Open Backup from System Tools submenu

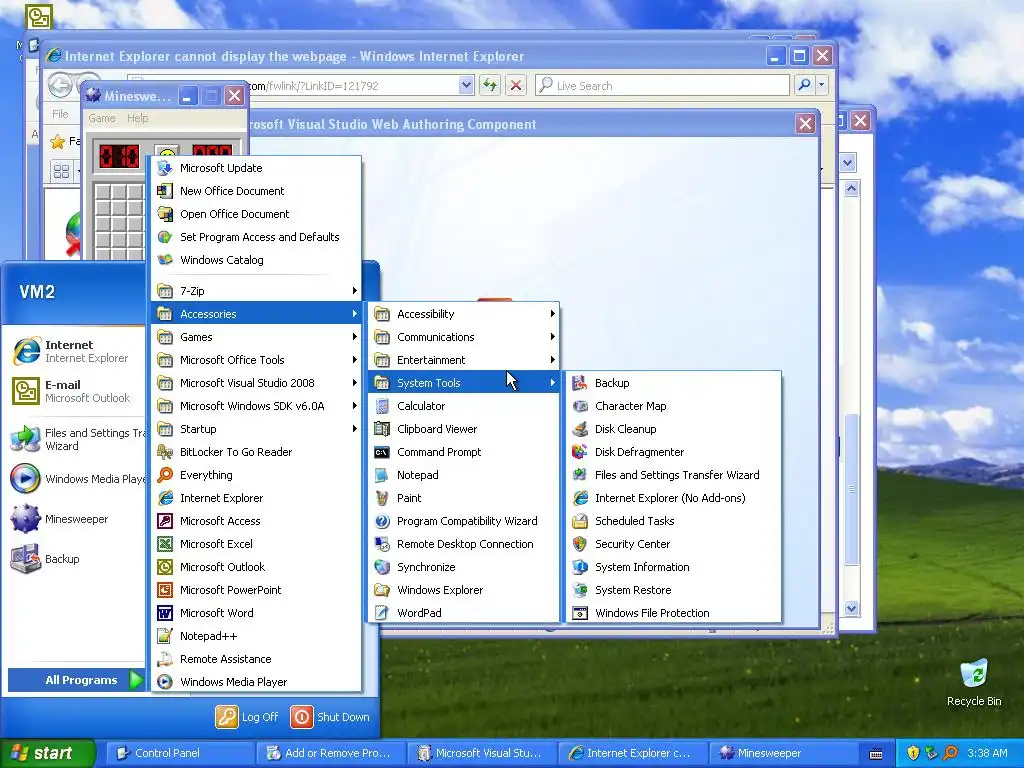pyautogui.click(x=673, y=383)
